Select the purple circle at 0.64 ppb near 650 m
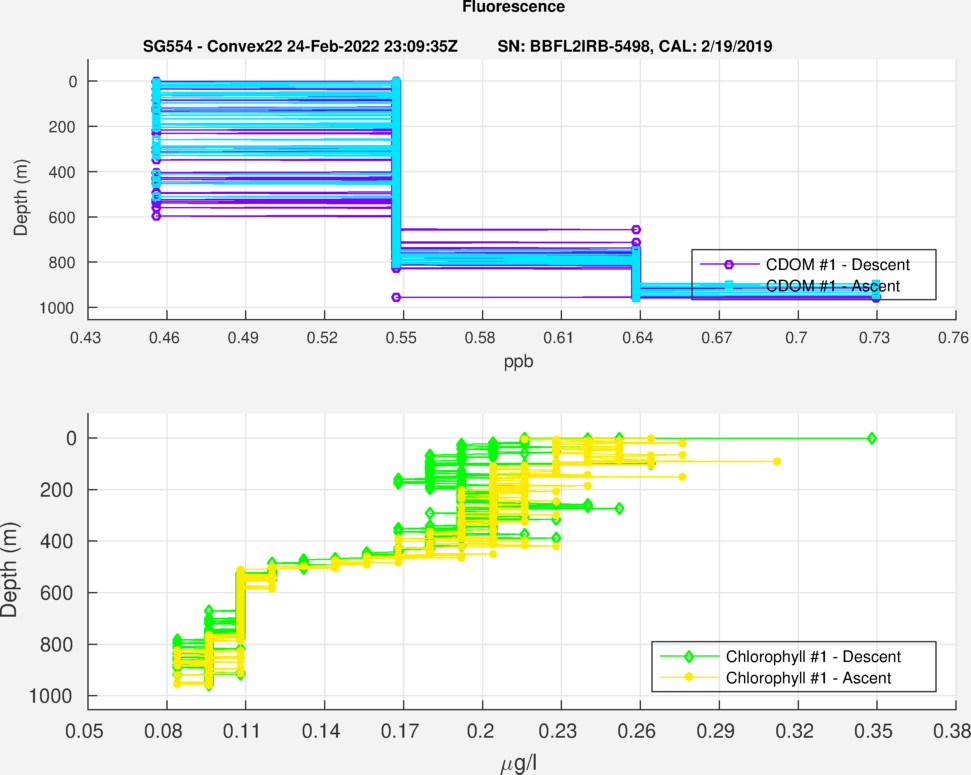This screenshot has width=971, height=775. (636, 230)
